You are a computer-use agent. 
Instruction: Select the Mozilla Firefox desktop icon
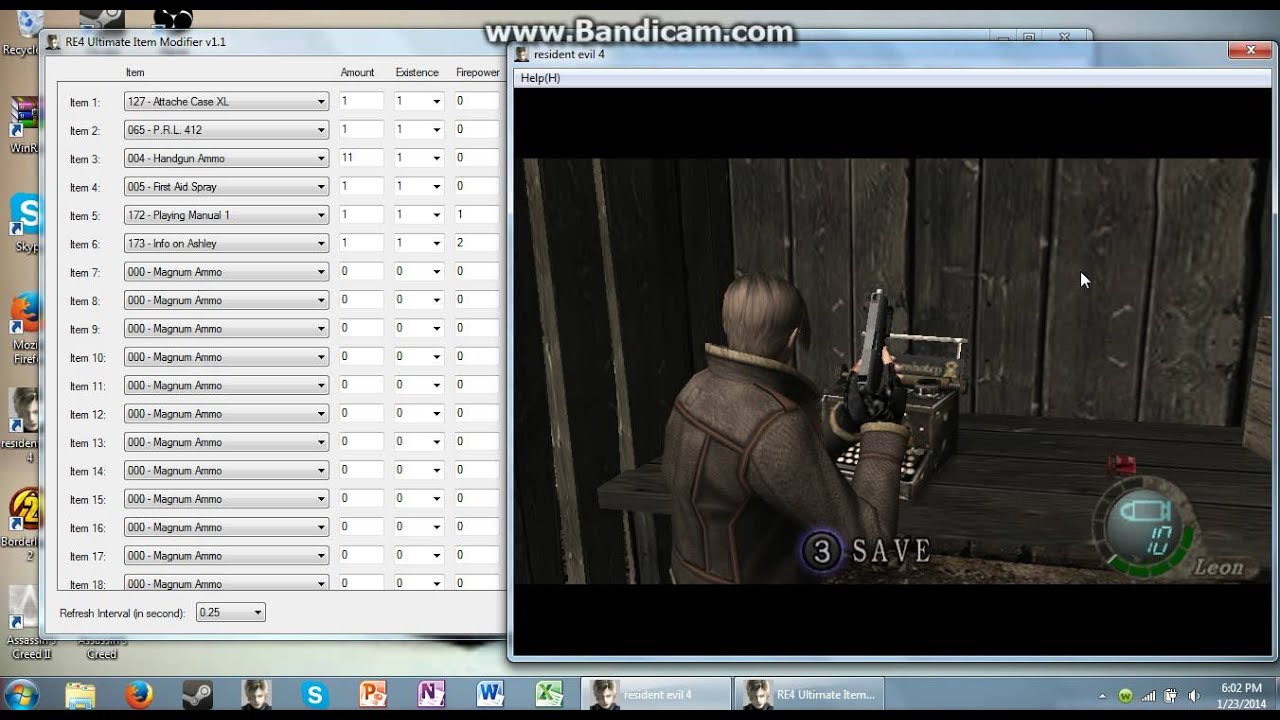pos(24,328)
